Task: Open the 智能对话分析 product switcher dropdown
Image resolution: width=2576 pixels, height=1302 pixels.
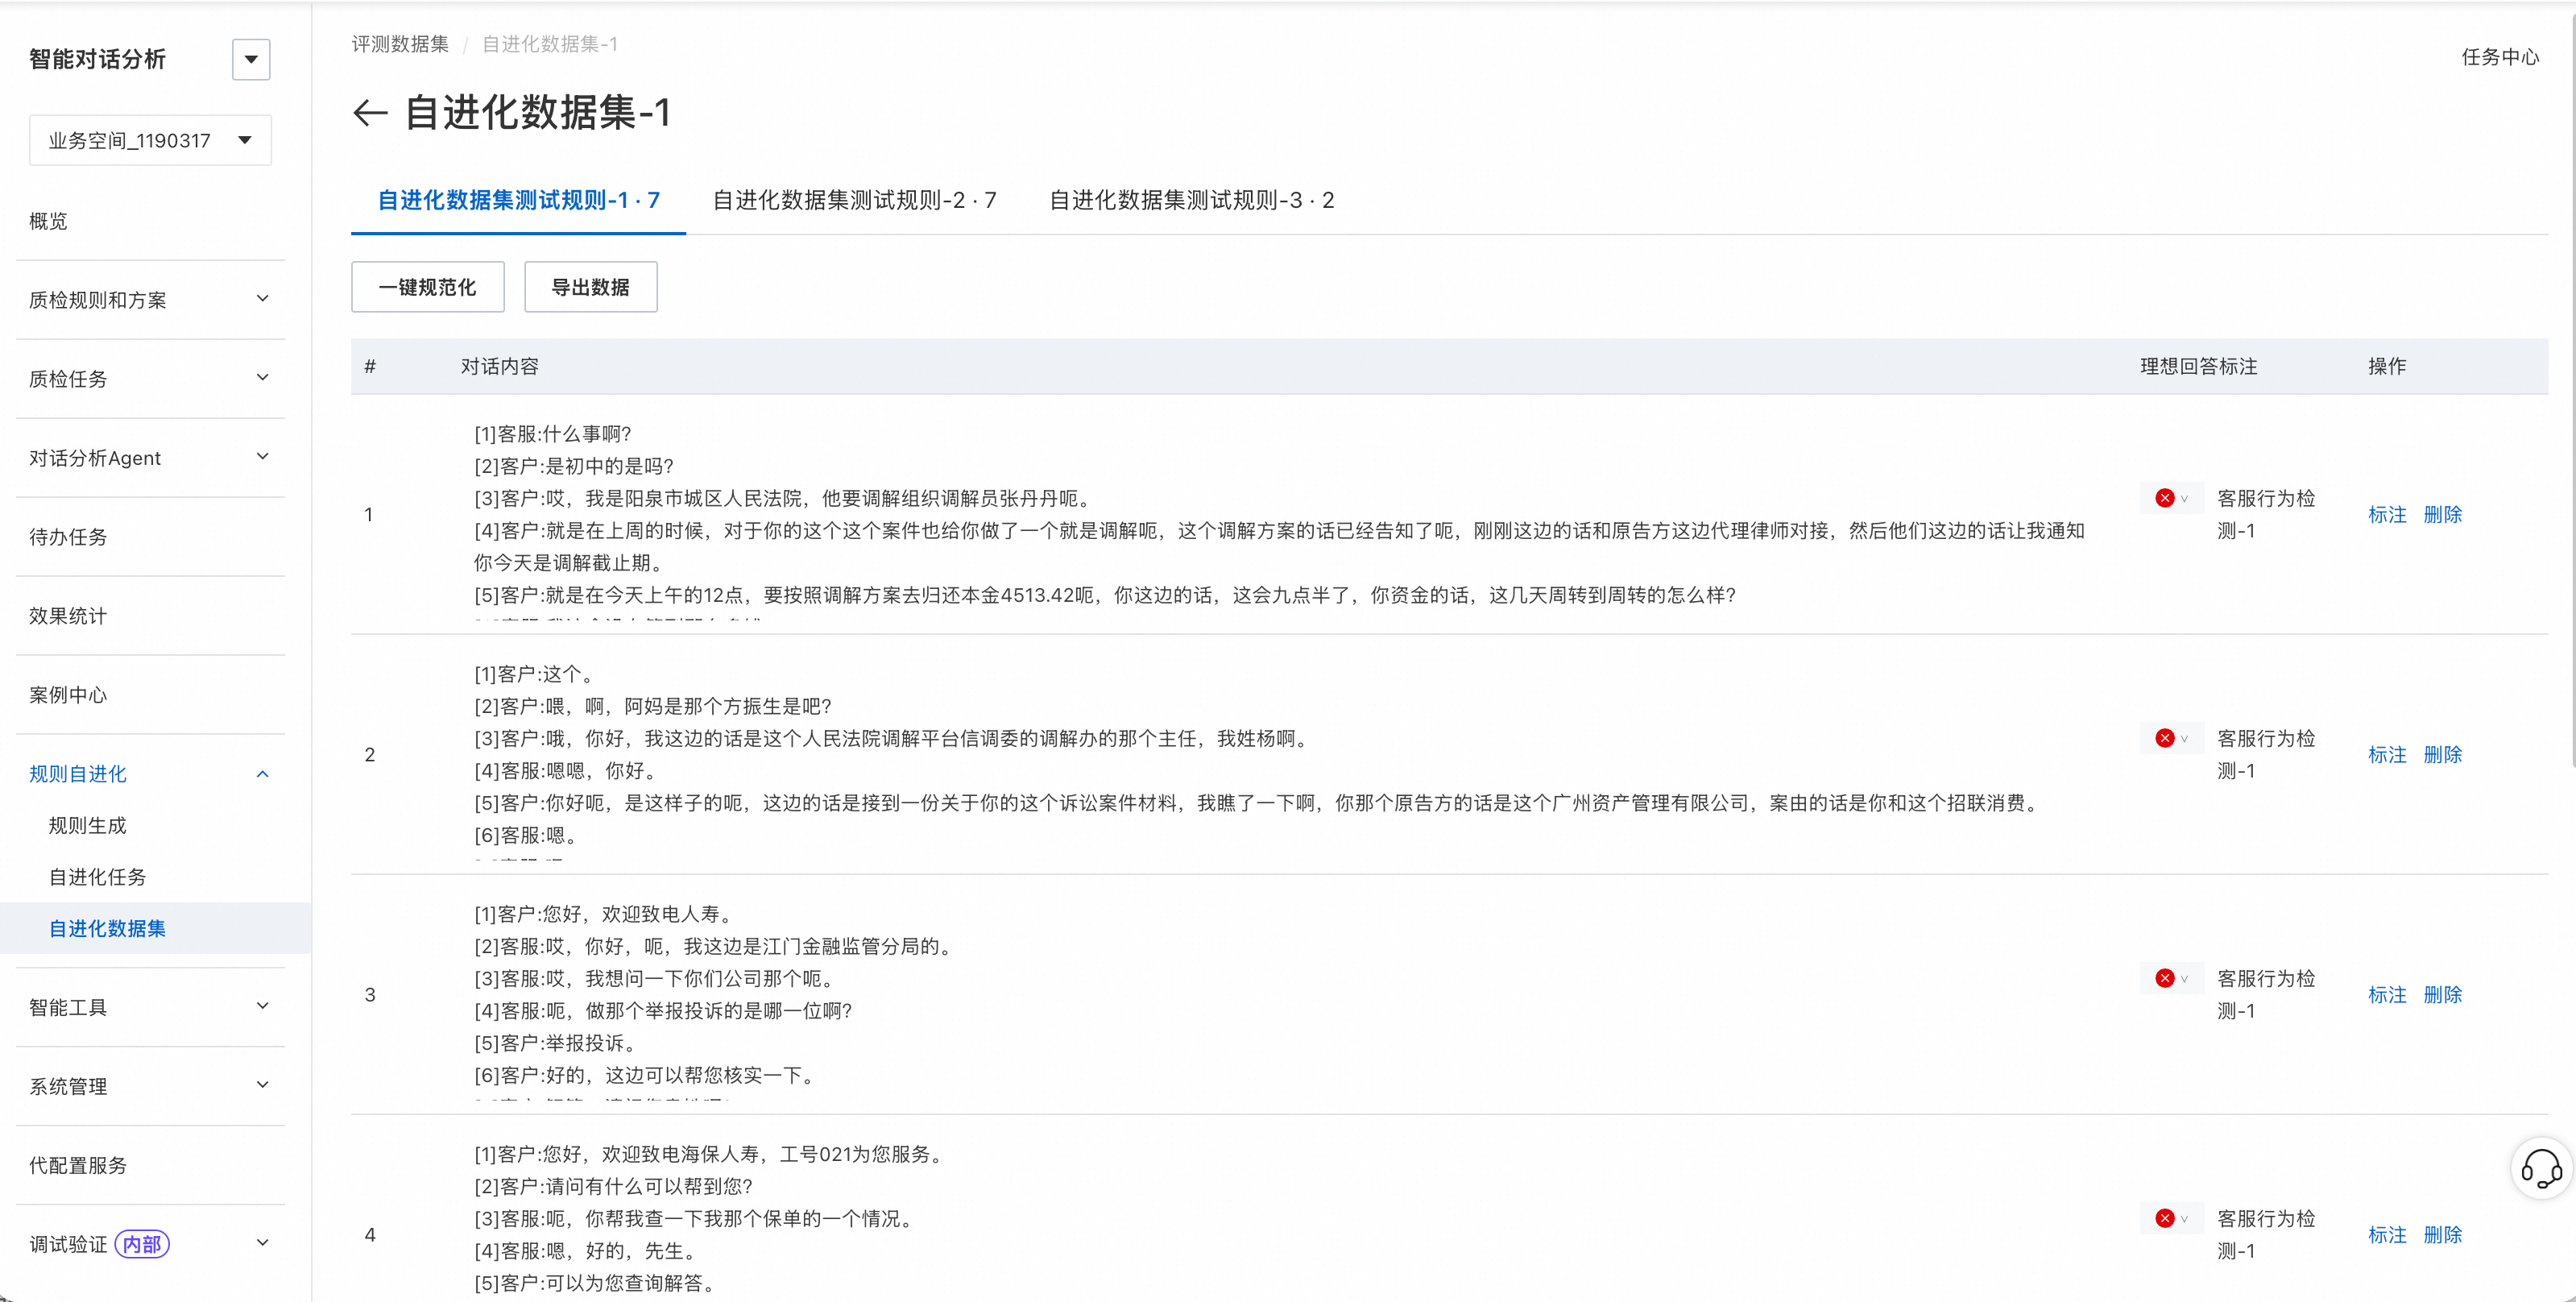Action: [251, 59]
